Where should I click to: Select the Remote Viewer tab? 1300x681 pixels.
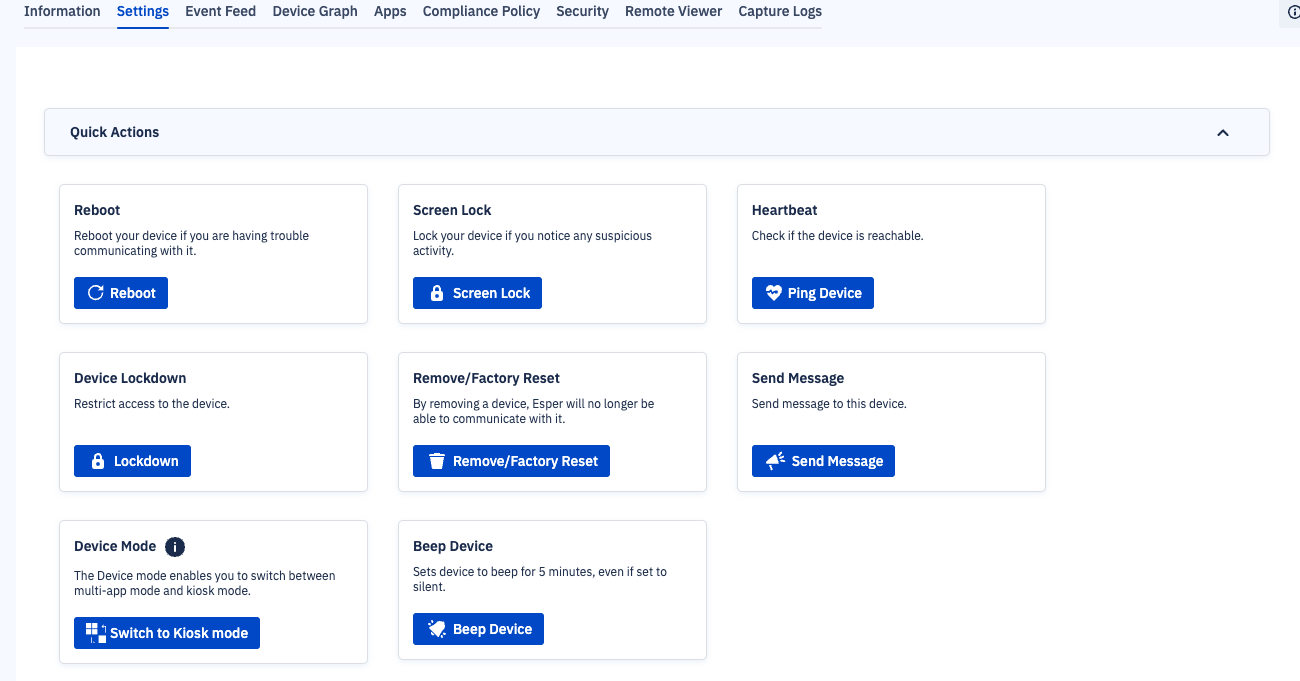click(x=673, y=11)
